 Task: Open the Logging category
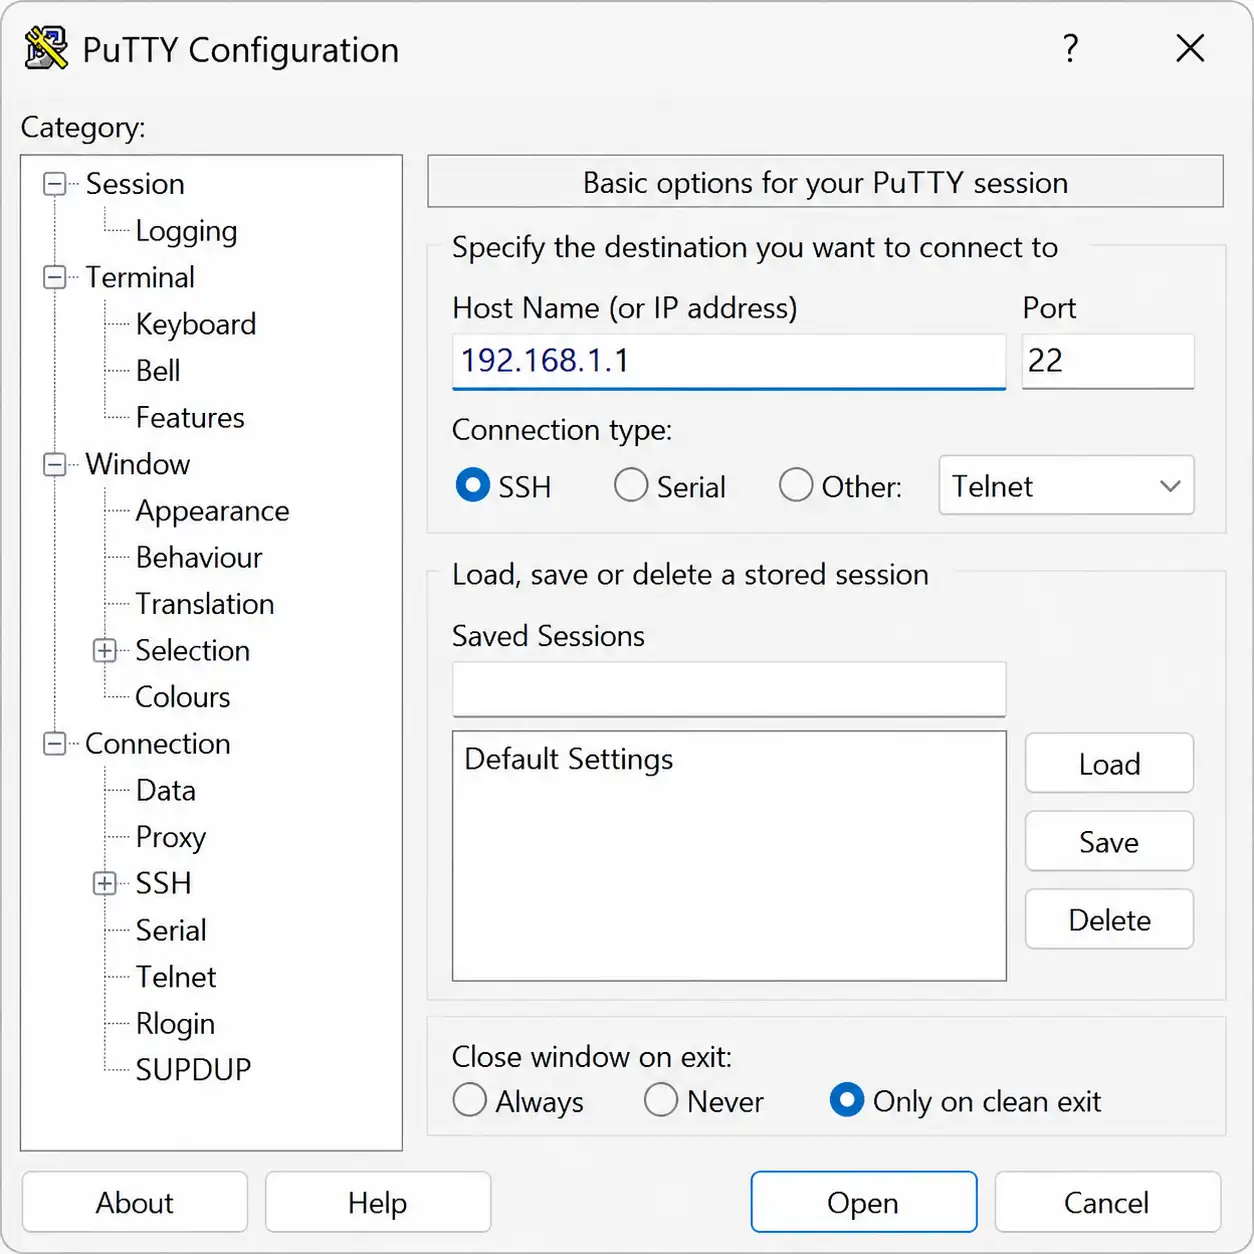point(186,231)
